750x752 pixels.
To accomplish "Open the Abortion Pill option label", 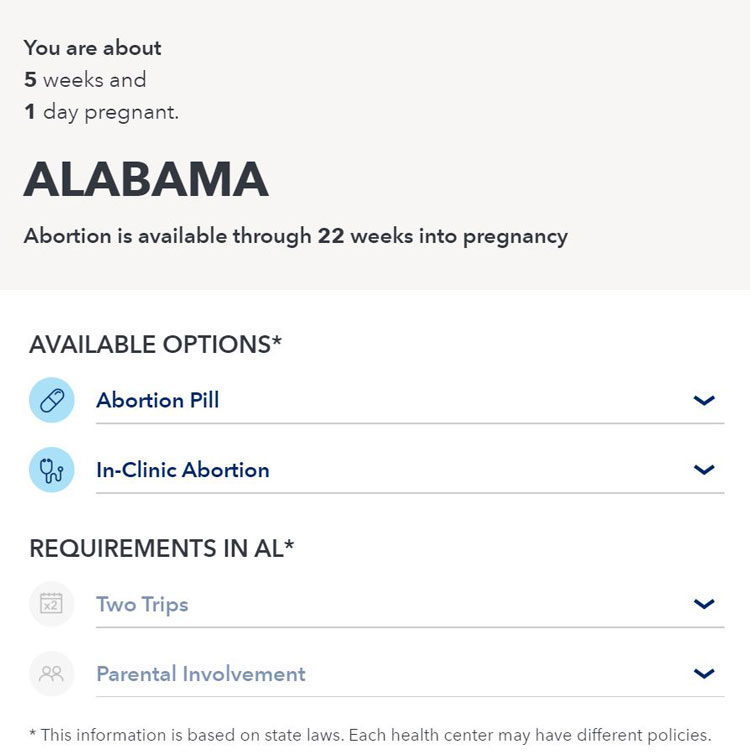I will (x=158, y=400).
